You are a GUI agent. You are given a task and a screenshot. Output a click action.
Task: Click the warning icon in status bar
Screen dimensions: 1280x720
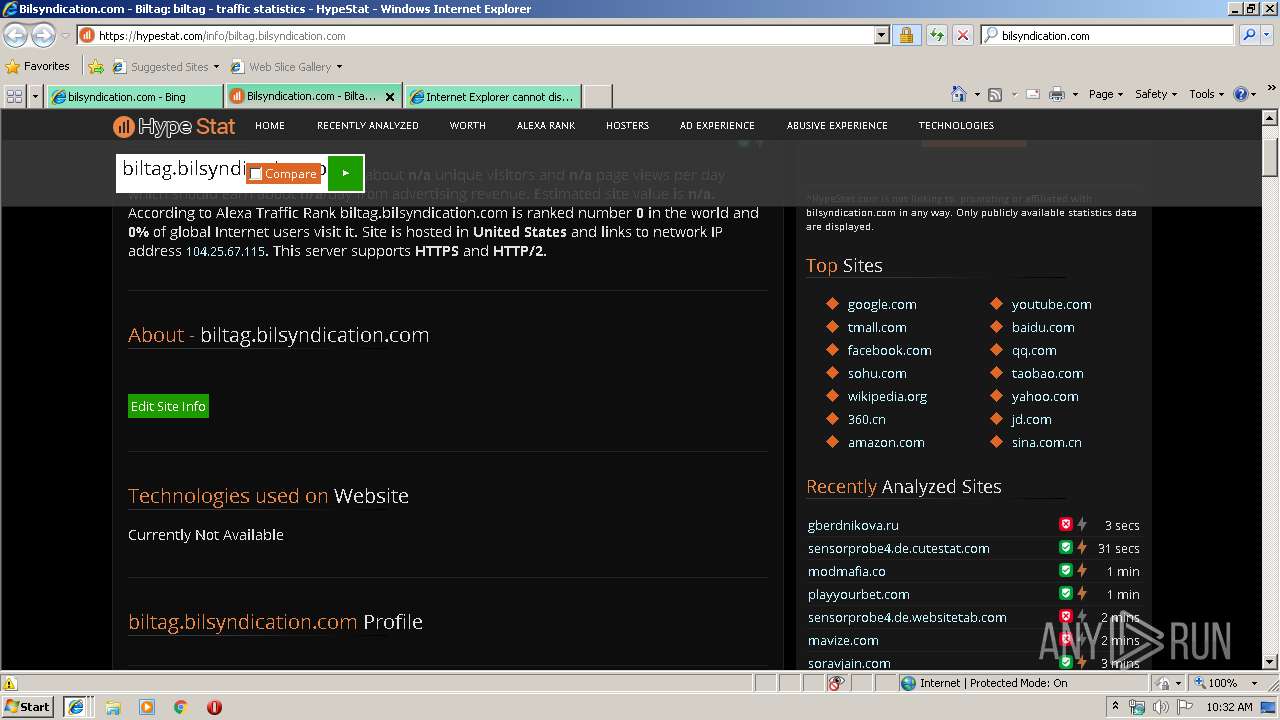pos(10,683)
